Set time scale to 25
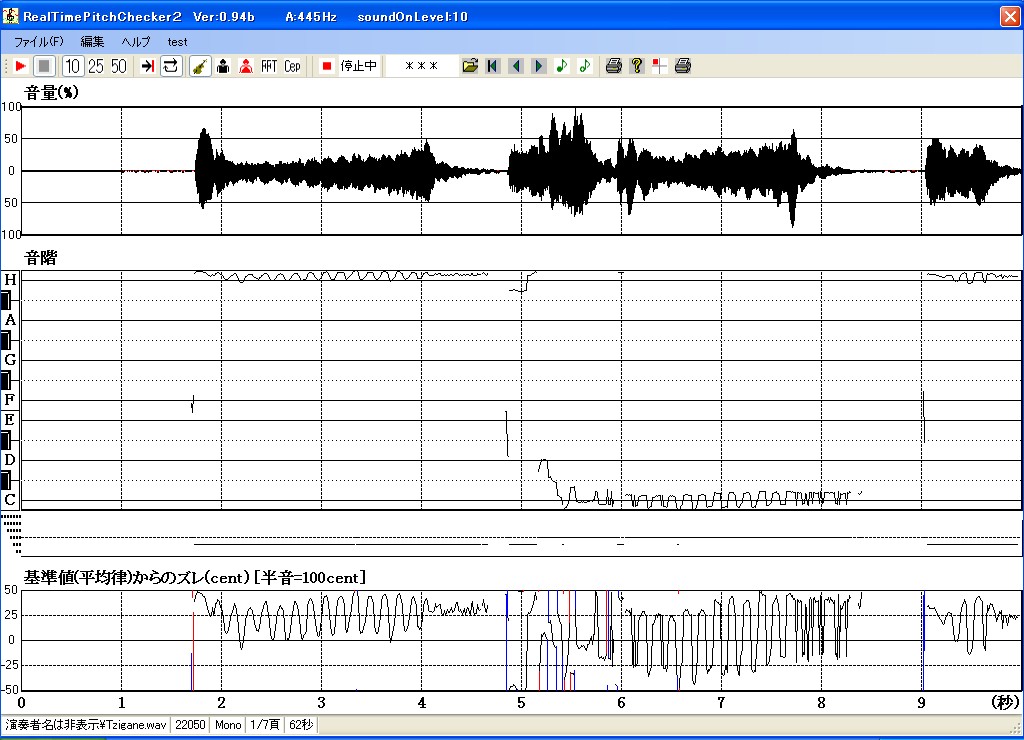The width and height of the screenshot is (1024, 740). (x=96, y=66)
